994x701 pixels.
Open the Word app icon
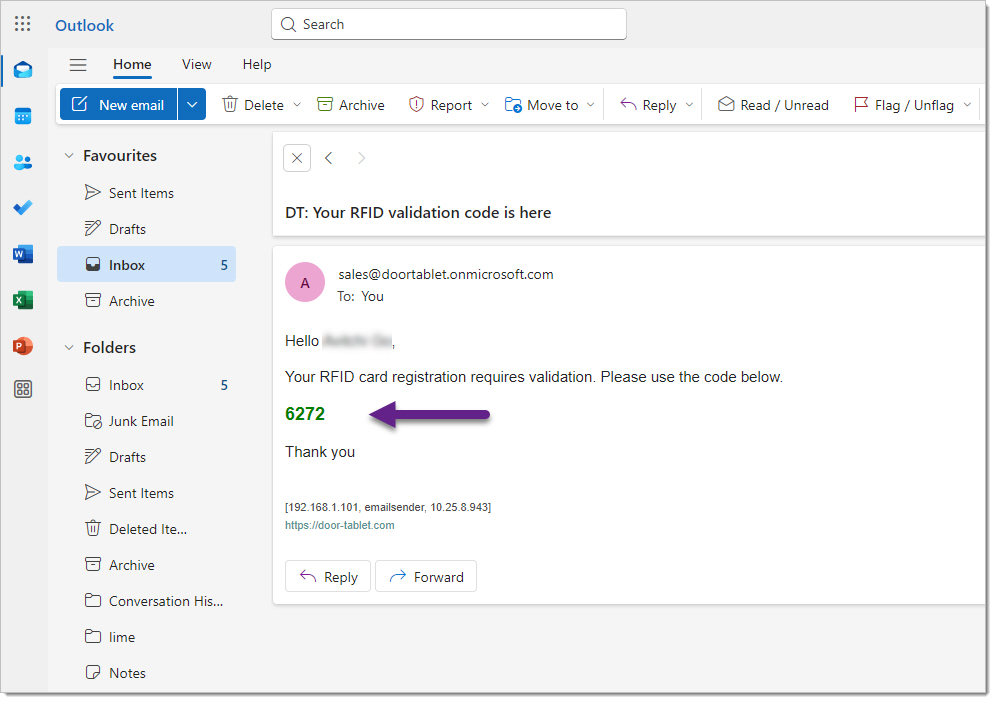(23, 254)
